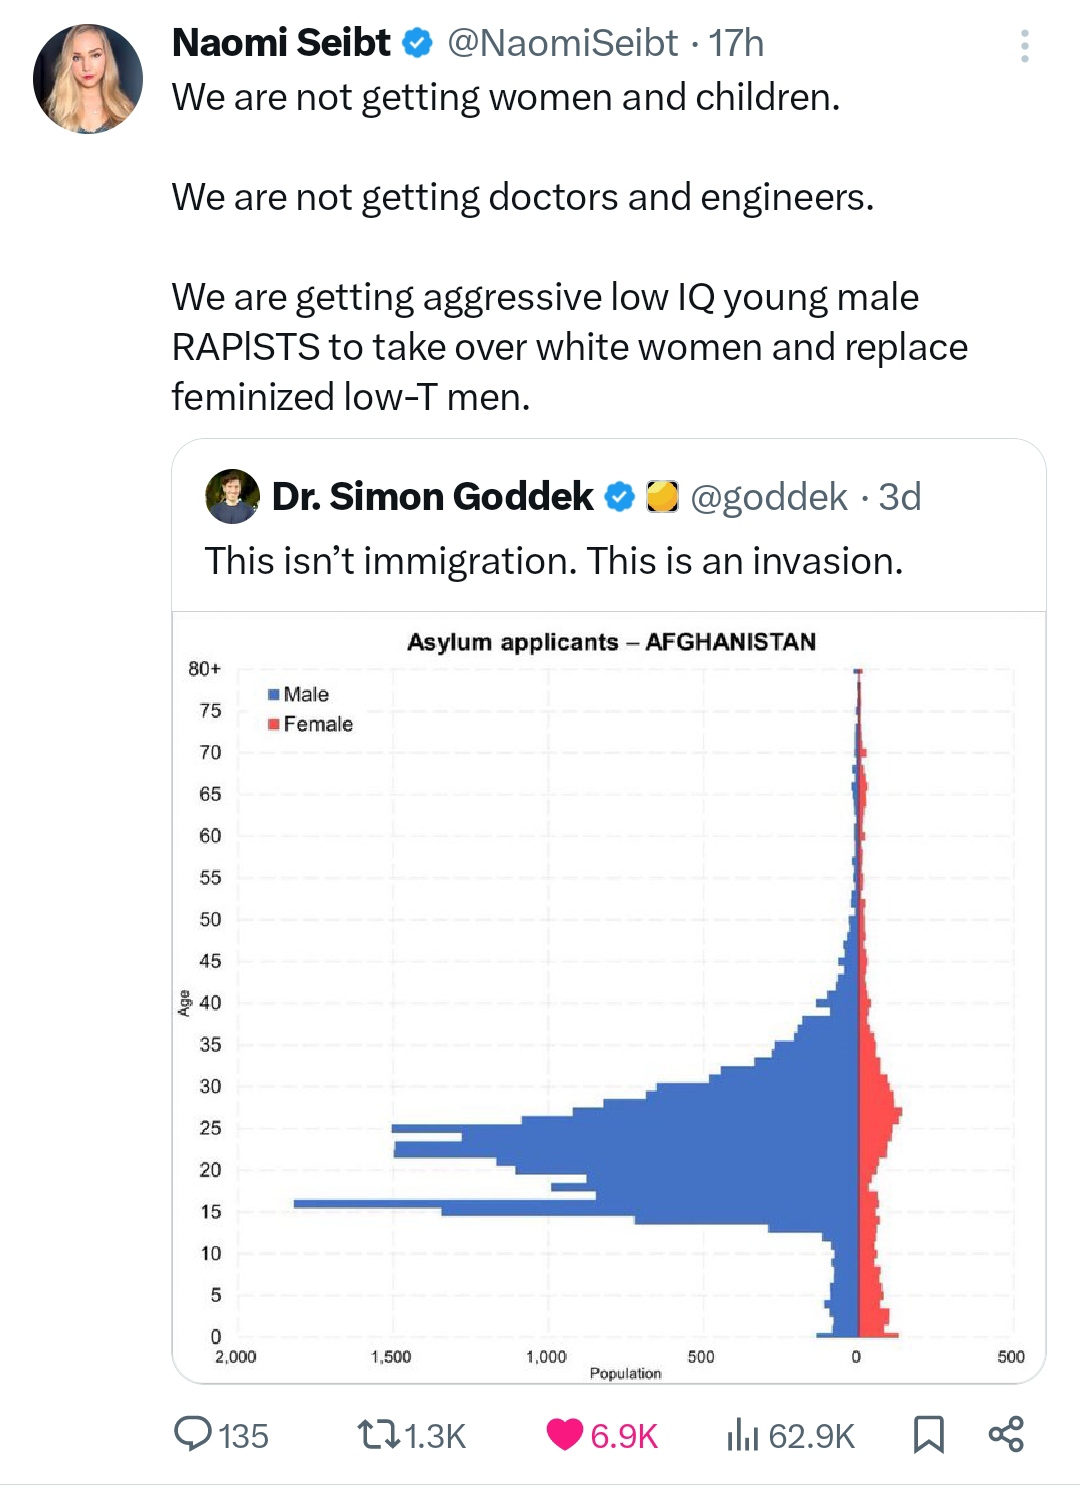
Task: Open the reply comment icon
Action: pyautogui.click(x=193, y=1434)
